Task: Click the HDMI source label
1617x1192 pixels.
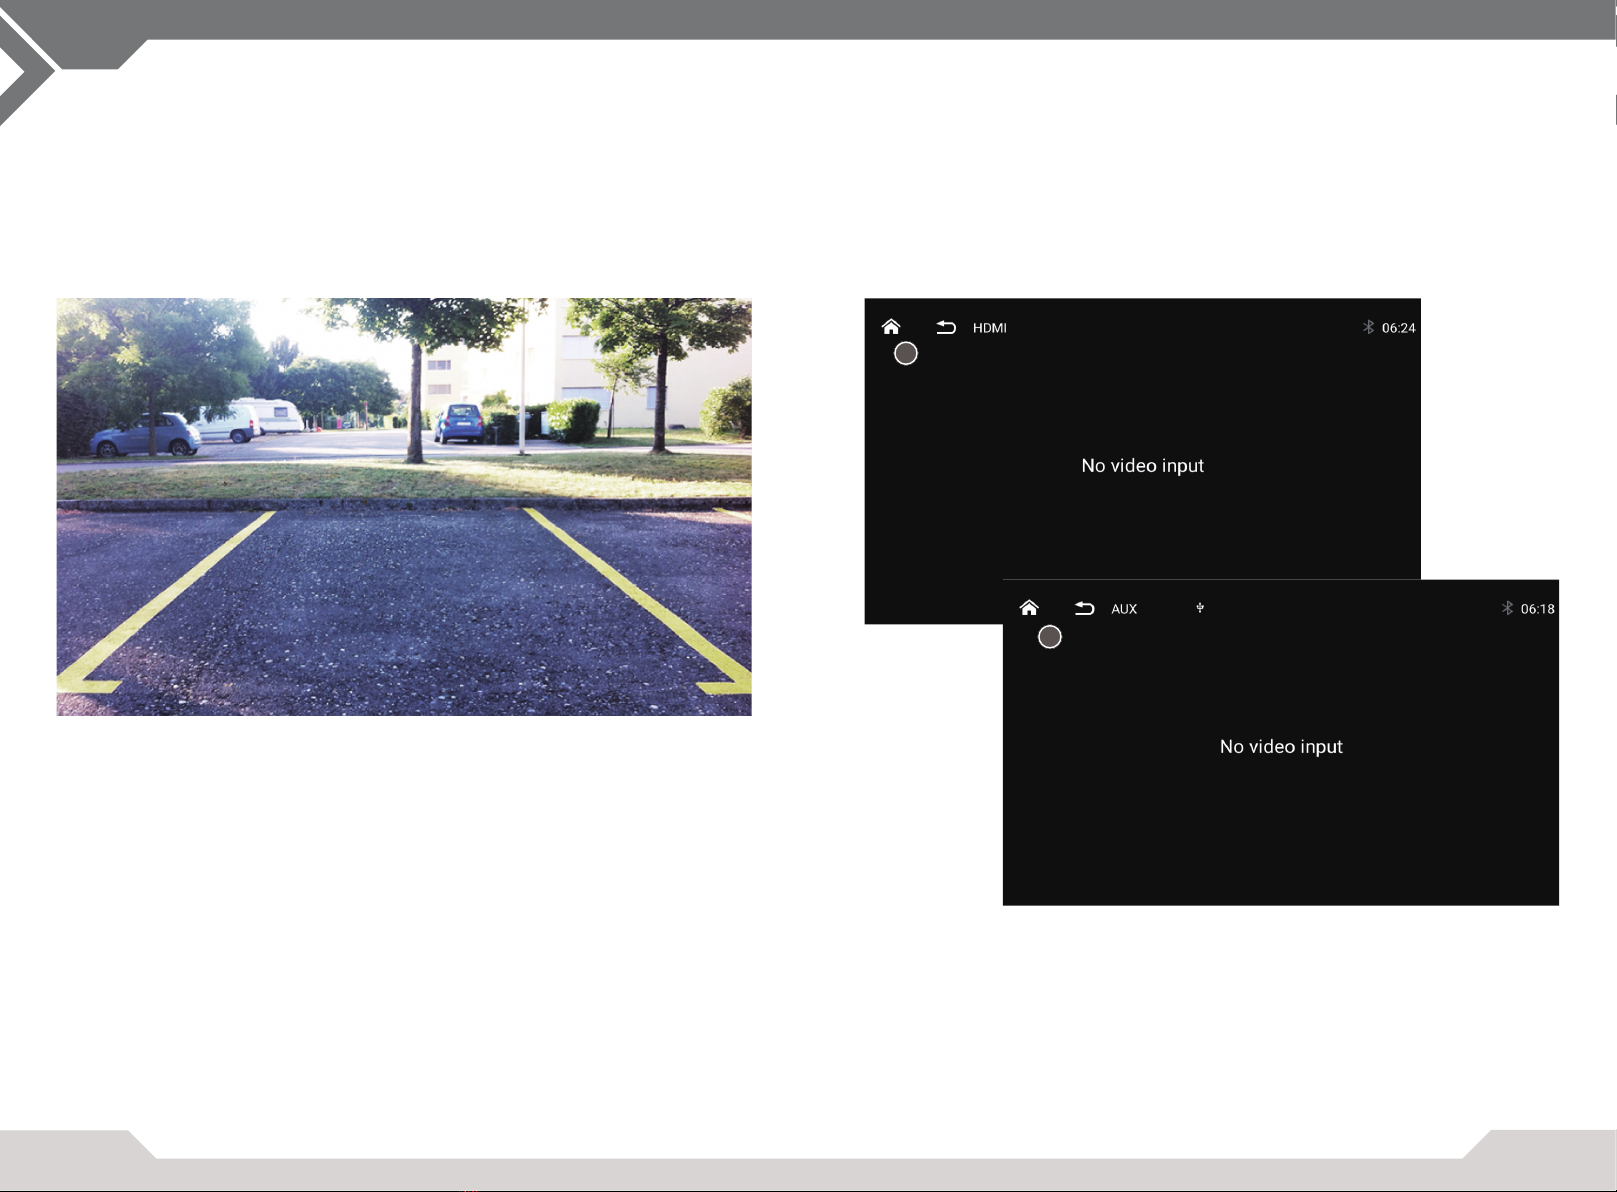Action: click(x=990, y=328)
